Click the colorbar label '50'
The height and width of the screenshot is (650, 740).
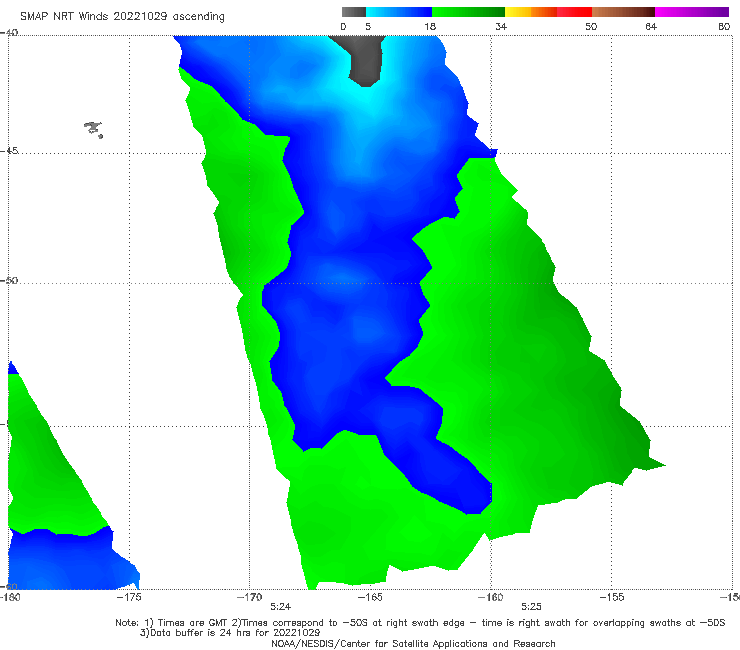click(x=591, y=27)
